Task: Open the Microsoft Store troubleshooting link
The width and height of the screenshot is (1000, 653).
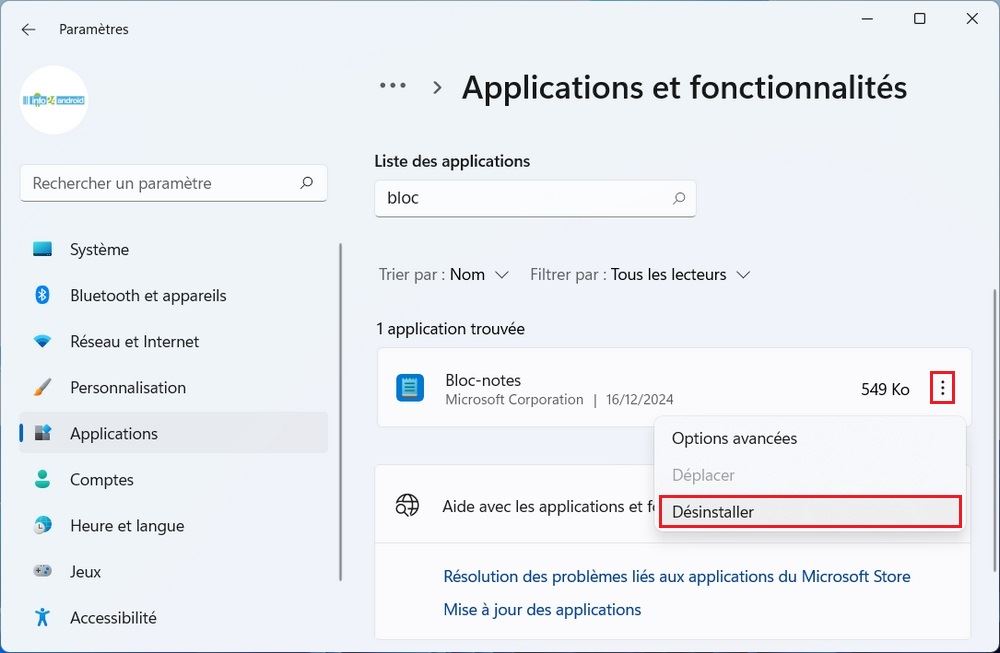Action: tap(676, 576)
